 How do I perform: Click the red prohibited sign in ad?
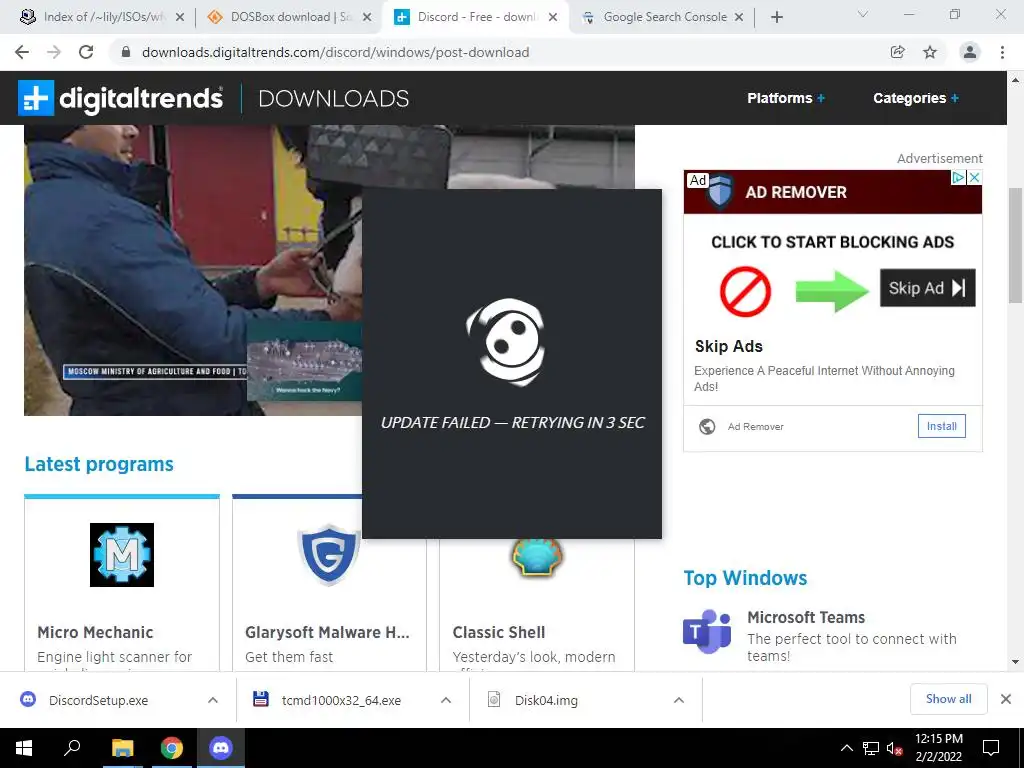tap(745, 291)
